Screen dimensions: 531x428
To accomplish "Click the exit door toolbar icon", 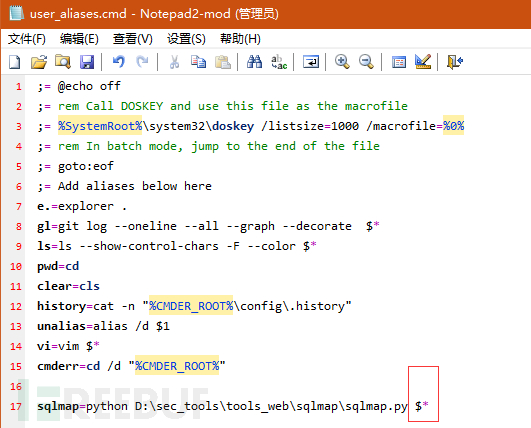I will point(454,62).
